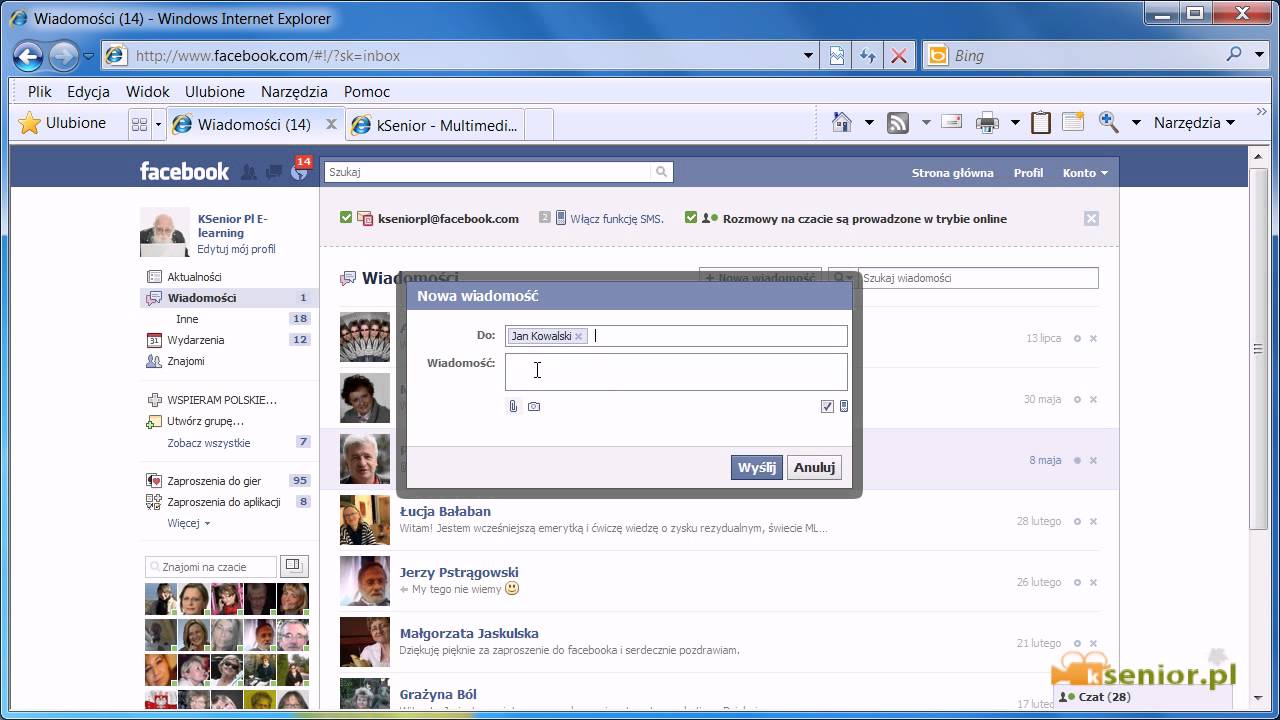
Task: Open friend requests icon in Facebook header
Action: (x=249, y=172)
